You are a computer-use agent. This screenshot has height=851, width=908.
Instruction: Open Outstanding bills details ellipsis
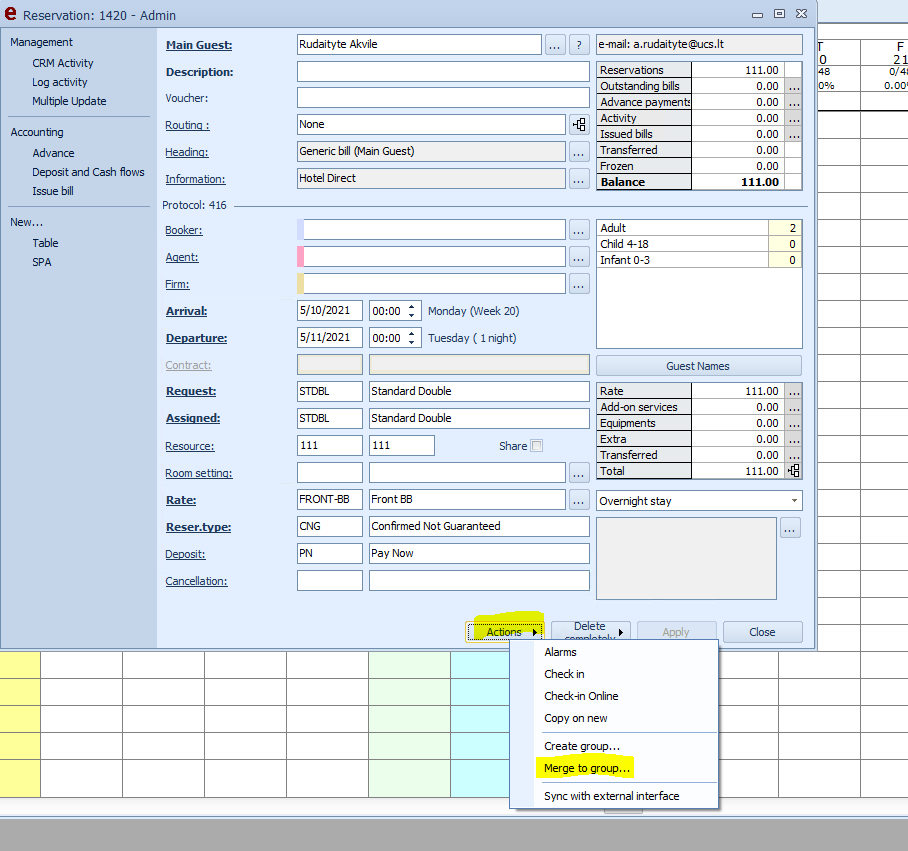794,86
